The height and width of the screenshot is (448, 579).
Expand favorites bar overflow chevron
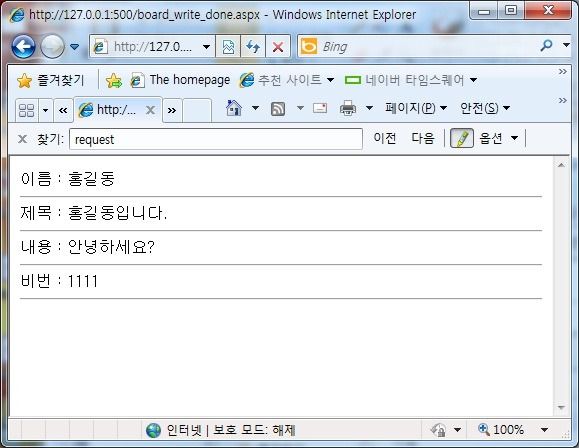(x=562, y=71)
